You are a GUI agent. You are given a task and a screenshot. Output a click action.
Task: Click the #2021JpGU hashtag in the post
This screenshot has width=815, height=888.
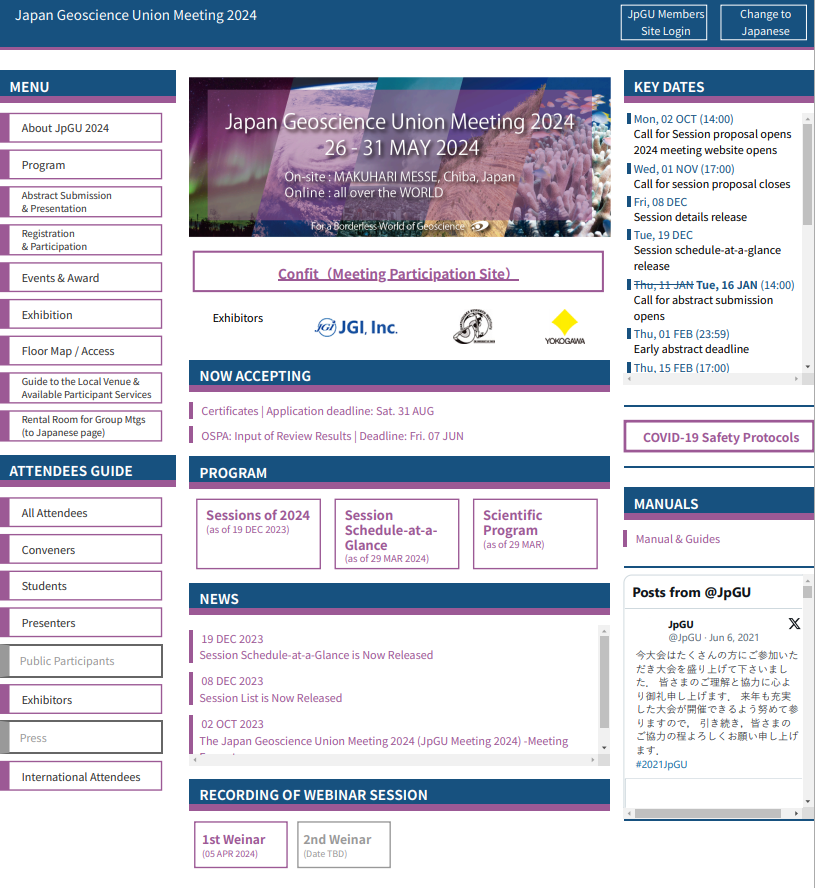[661, 764]
